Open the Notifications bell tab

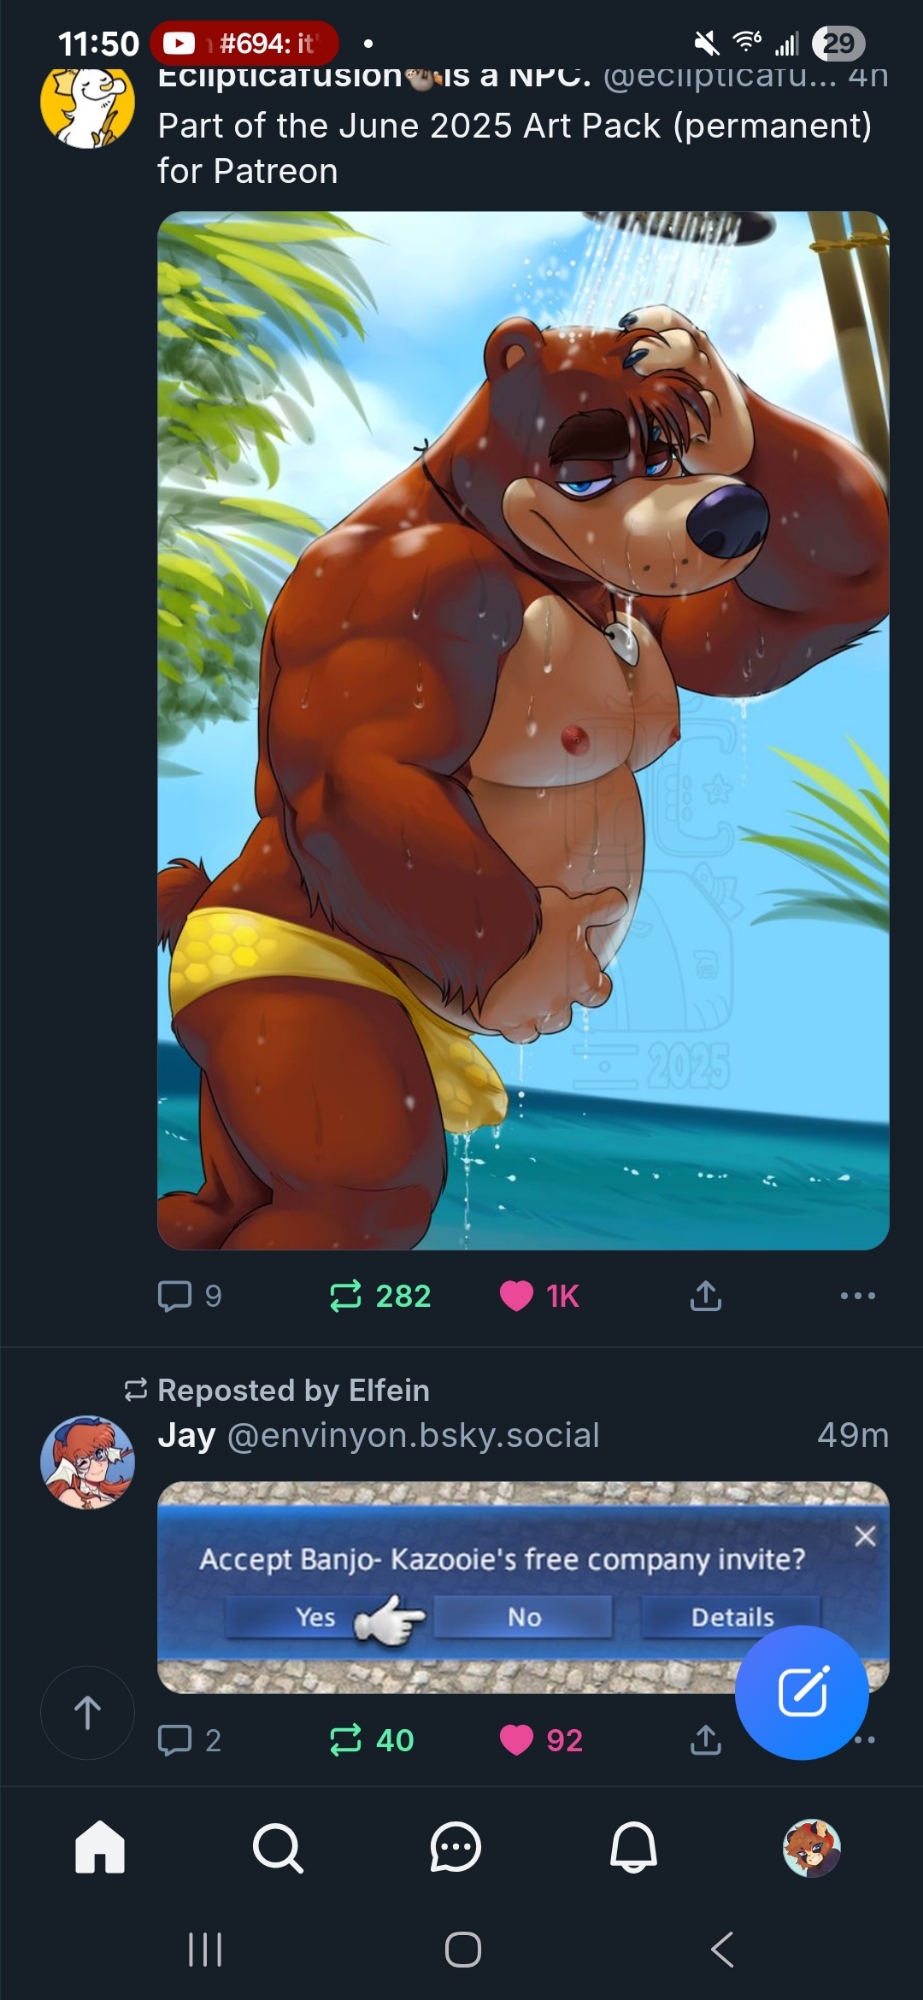633,1846
